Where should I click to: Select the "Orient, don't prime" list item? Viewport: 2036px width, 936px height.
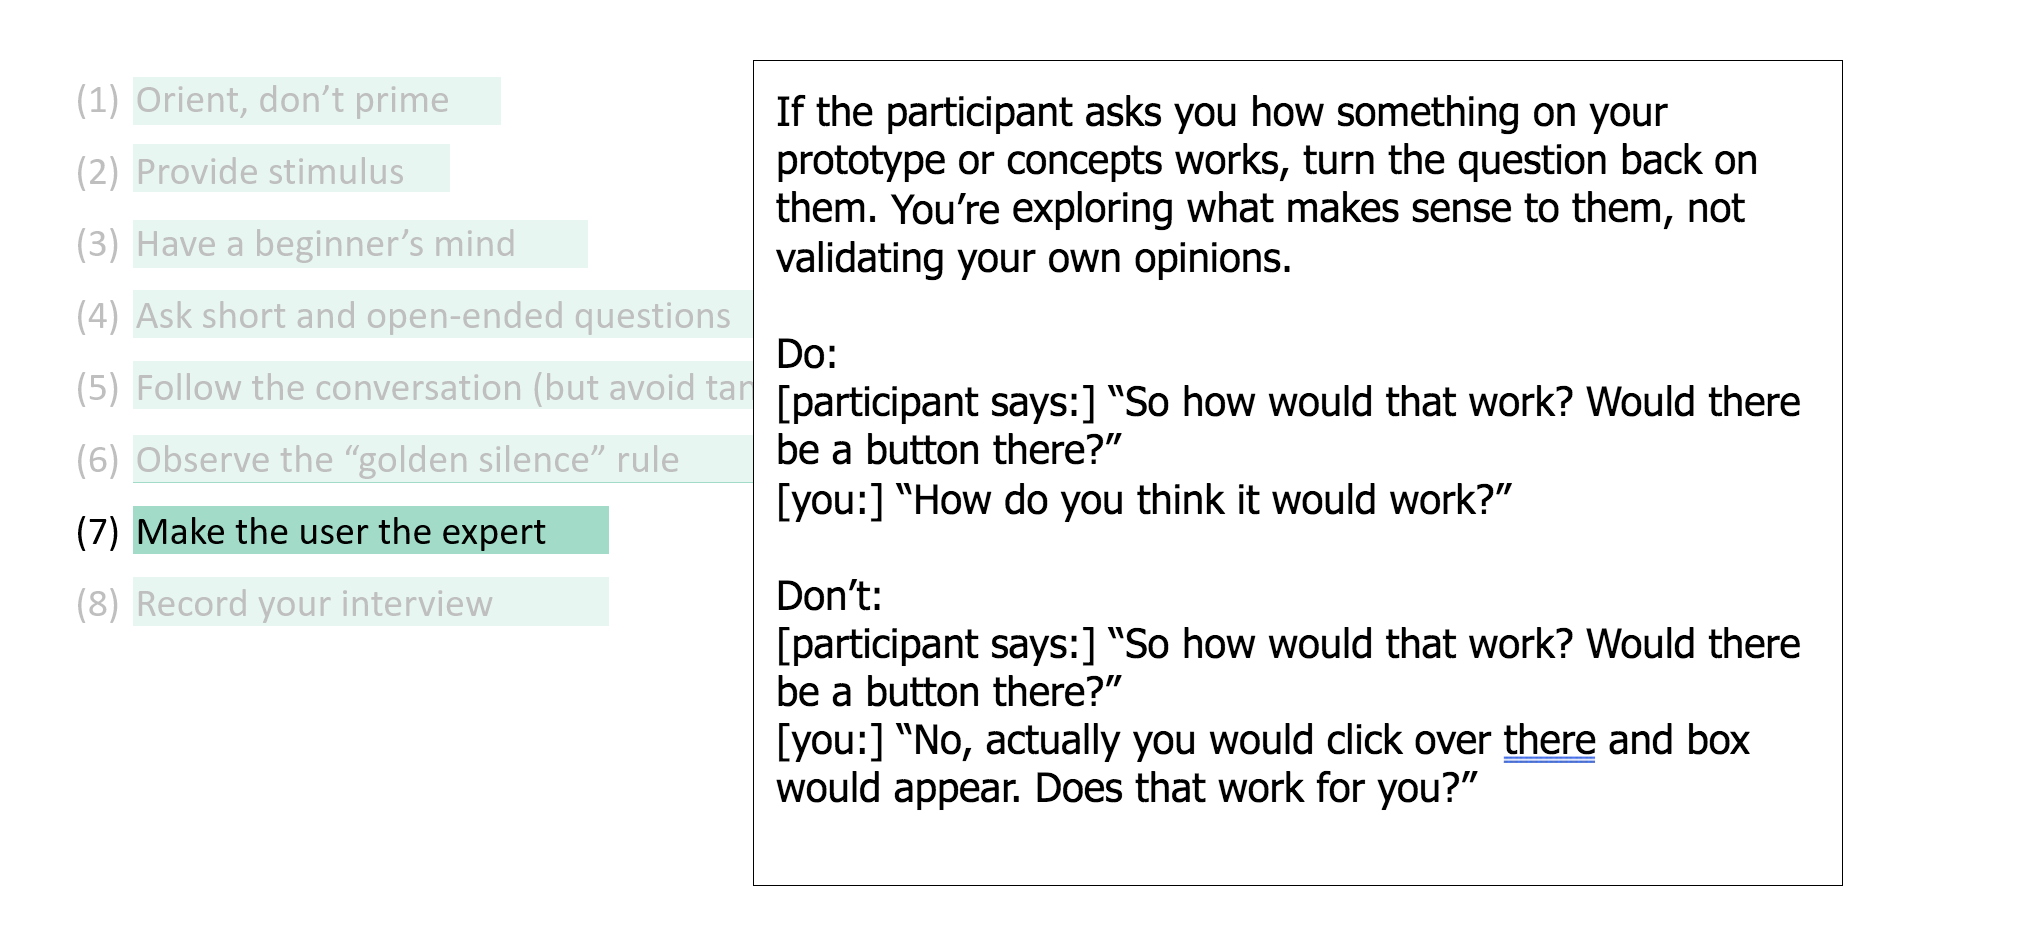click(316, 101)
